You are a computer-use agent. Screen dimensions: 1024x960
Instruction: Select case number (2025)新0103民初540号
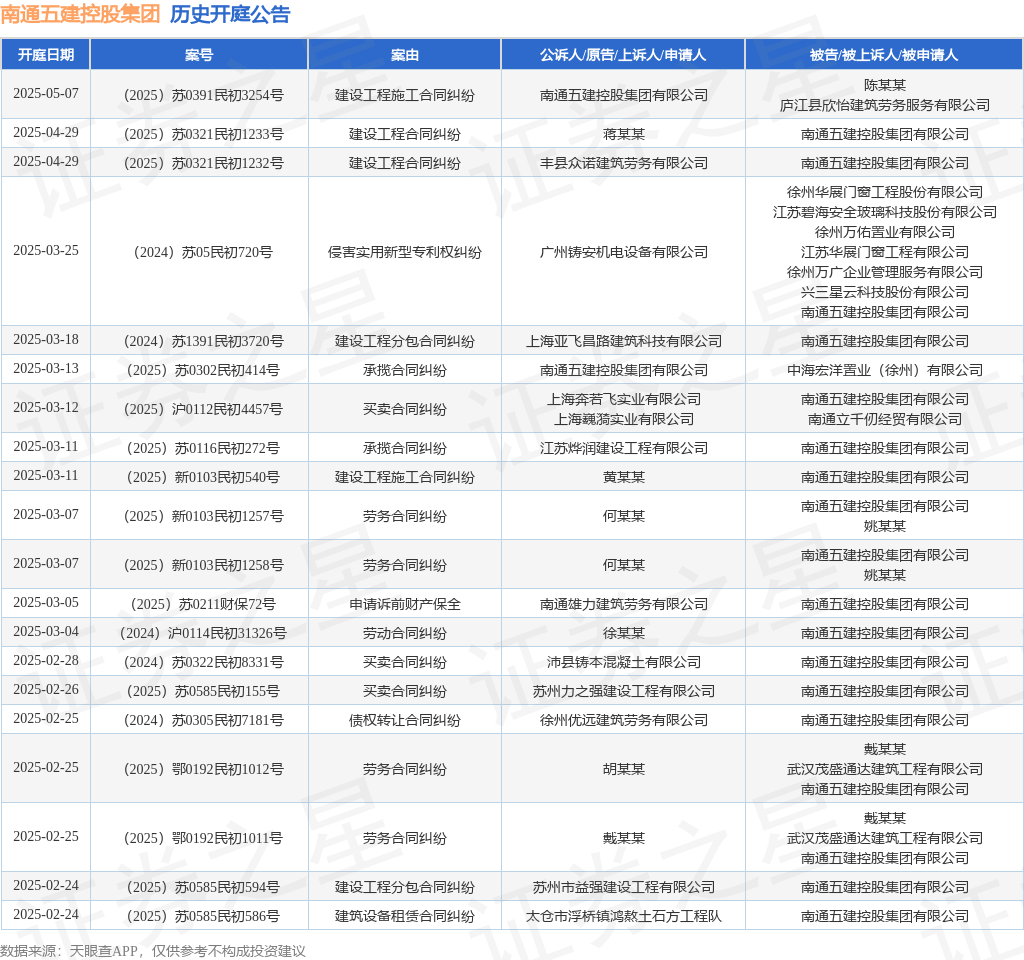[x=203, y=477]
